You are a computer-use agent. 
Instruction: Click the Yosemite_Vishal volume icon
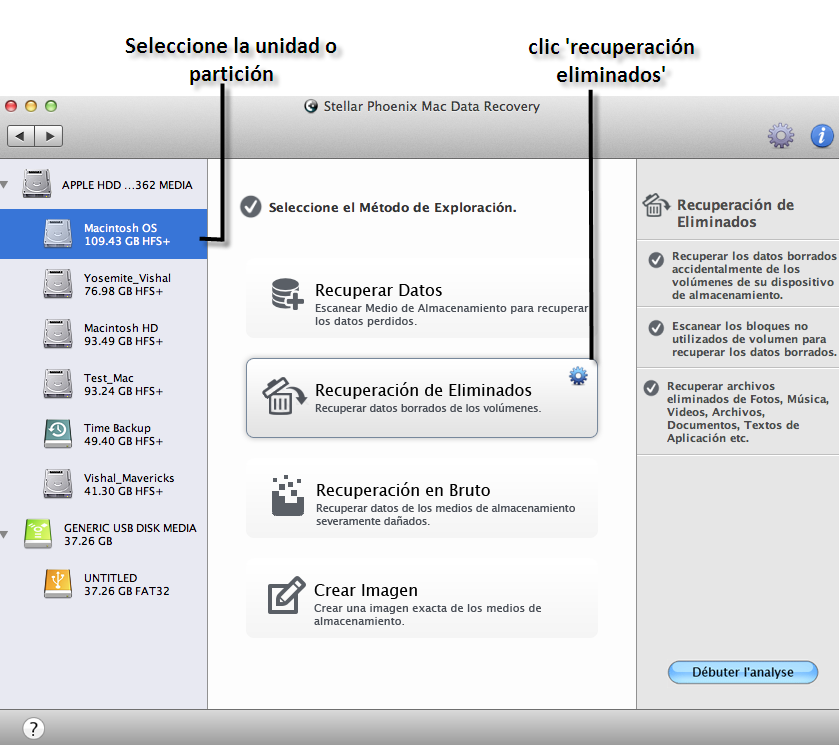click(x=58, y=284)
